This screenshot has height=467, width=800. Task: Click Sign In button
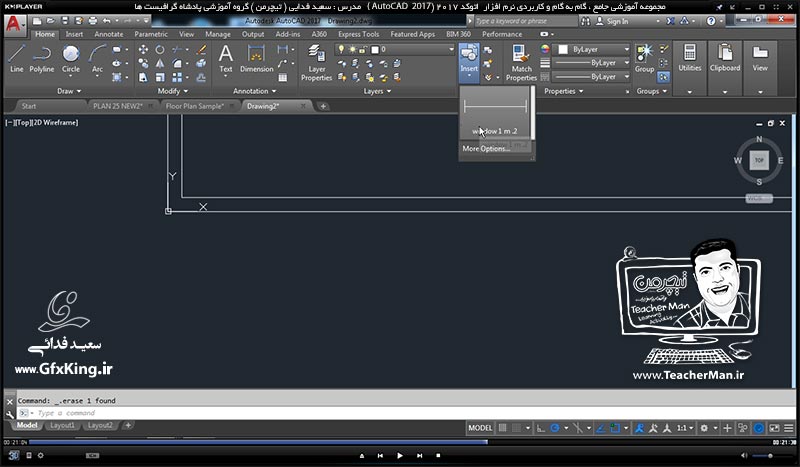click(x=611, y=21)
